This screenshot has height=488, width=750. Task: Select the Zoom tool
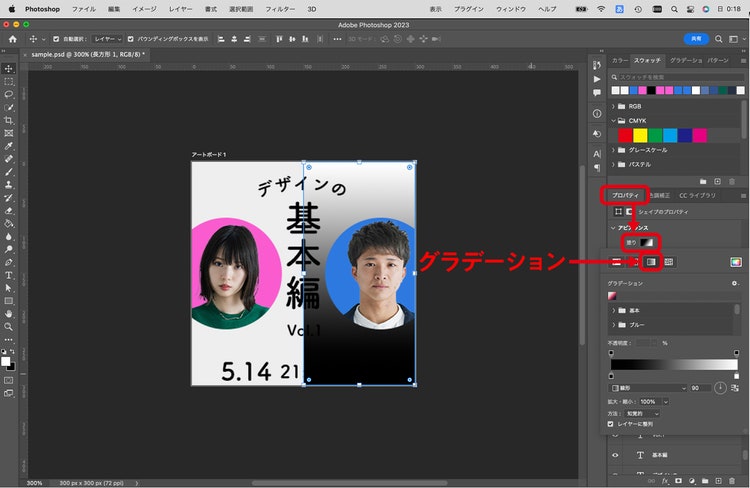coord(9,327)
